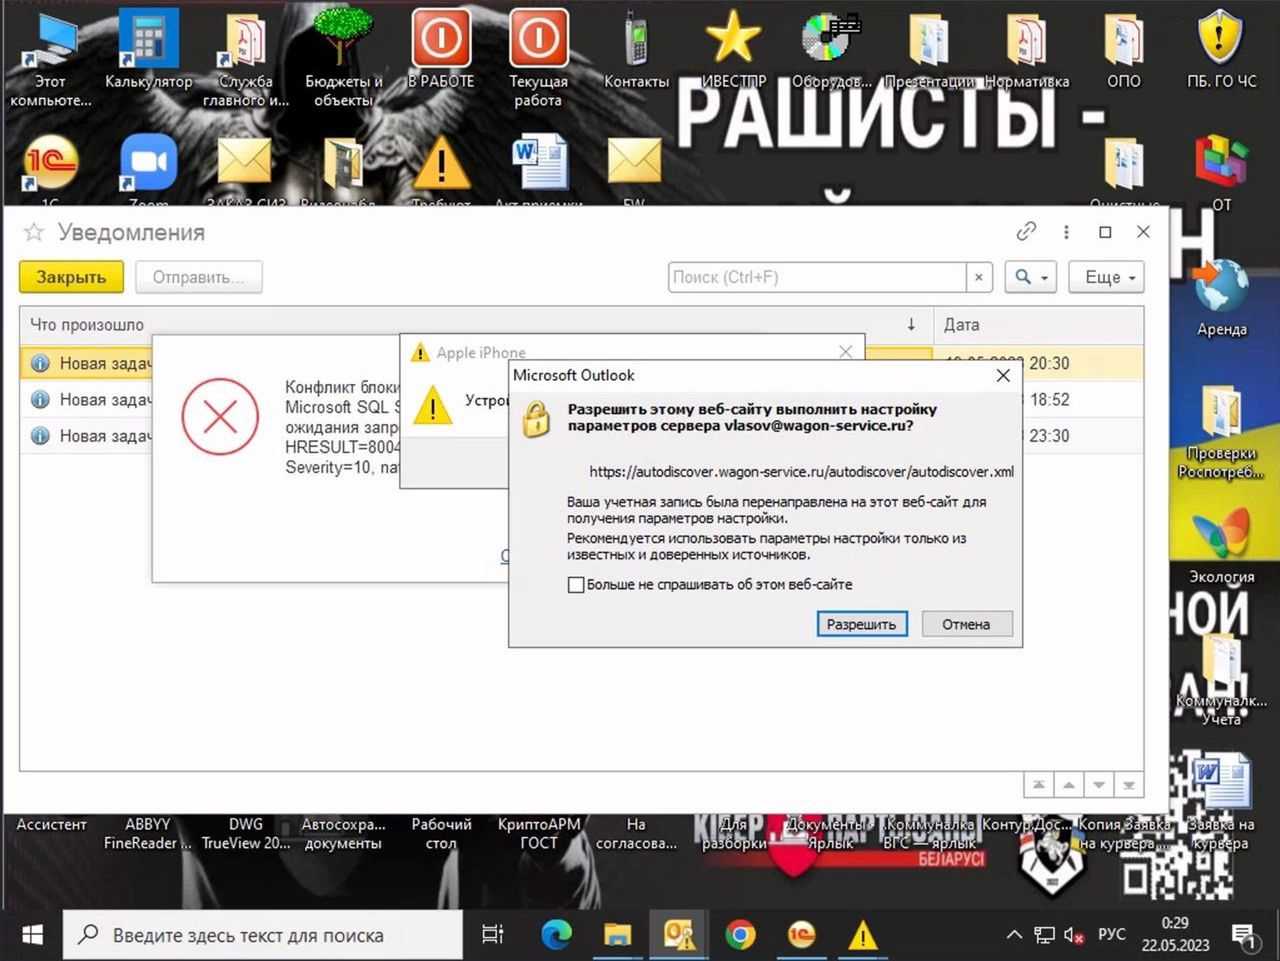Open the ОТ desktop icon
Viewport: 1280px width, 961px height.
[1221, 172]
